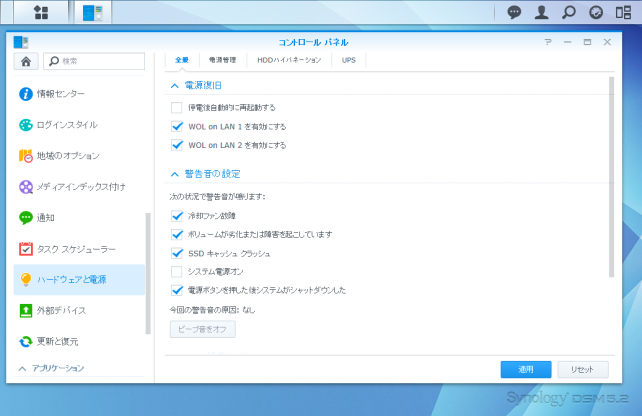Click the Control Panel title bar icon
Screen dimensions: 642x416
coord(20,42)
